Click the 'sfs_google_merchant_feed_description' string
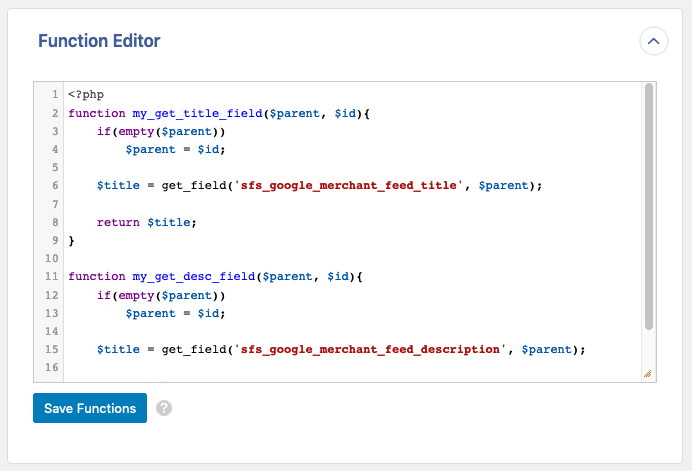692x471 pixels. [x=368, y=349]
